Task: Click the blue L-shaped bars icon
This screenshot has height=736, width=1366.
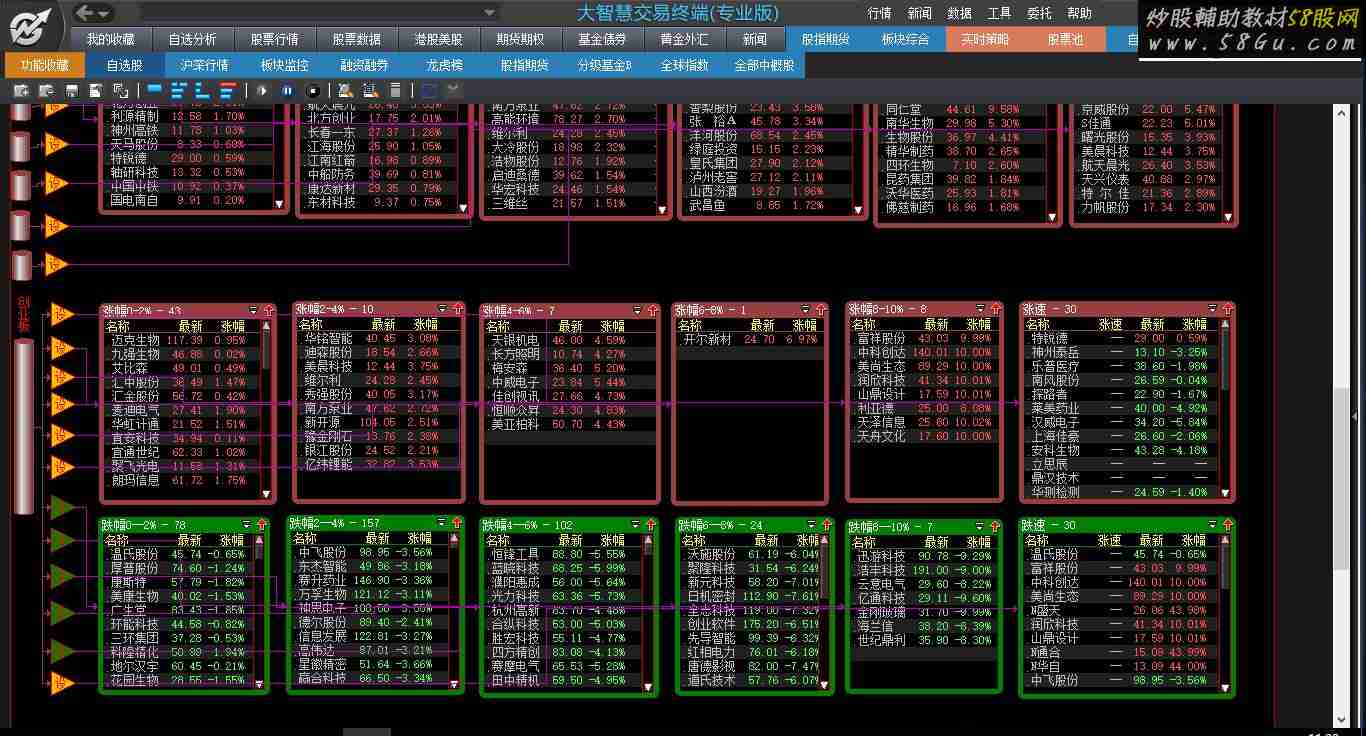Action: click(201, 90)
